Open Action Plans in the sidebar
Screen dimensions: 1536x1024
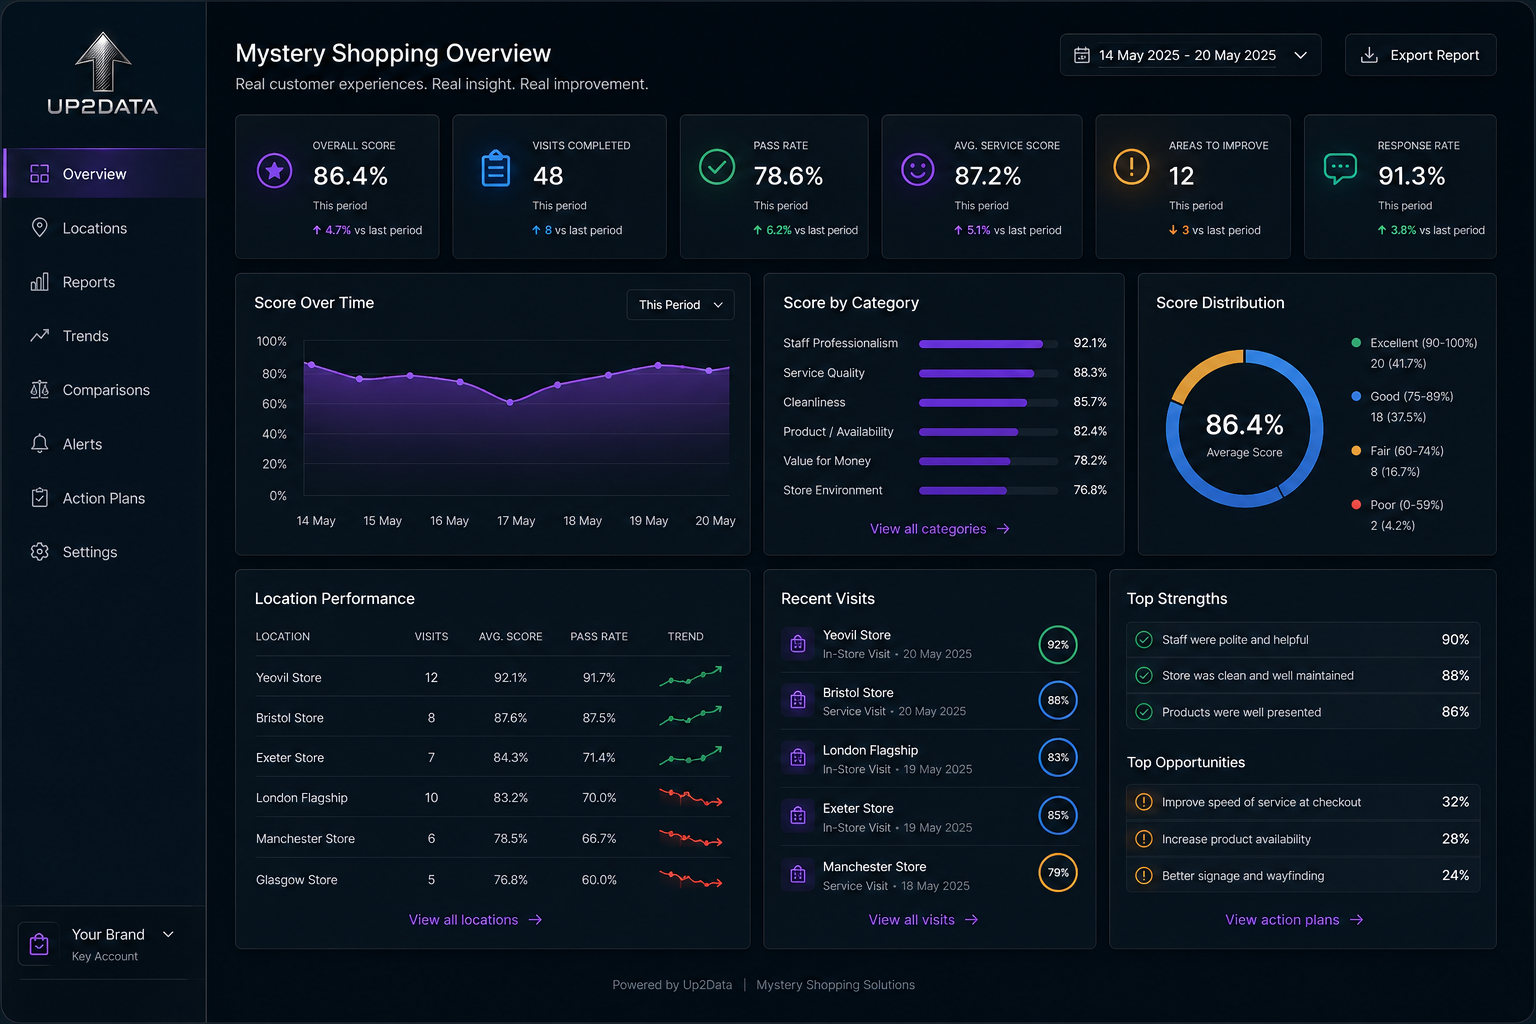[x=105, y=498]
